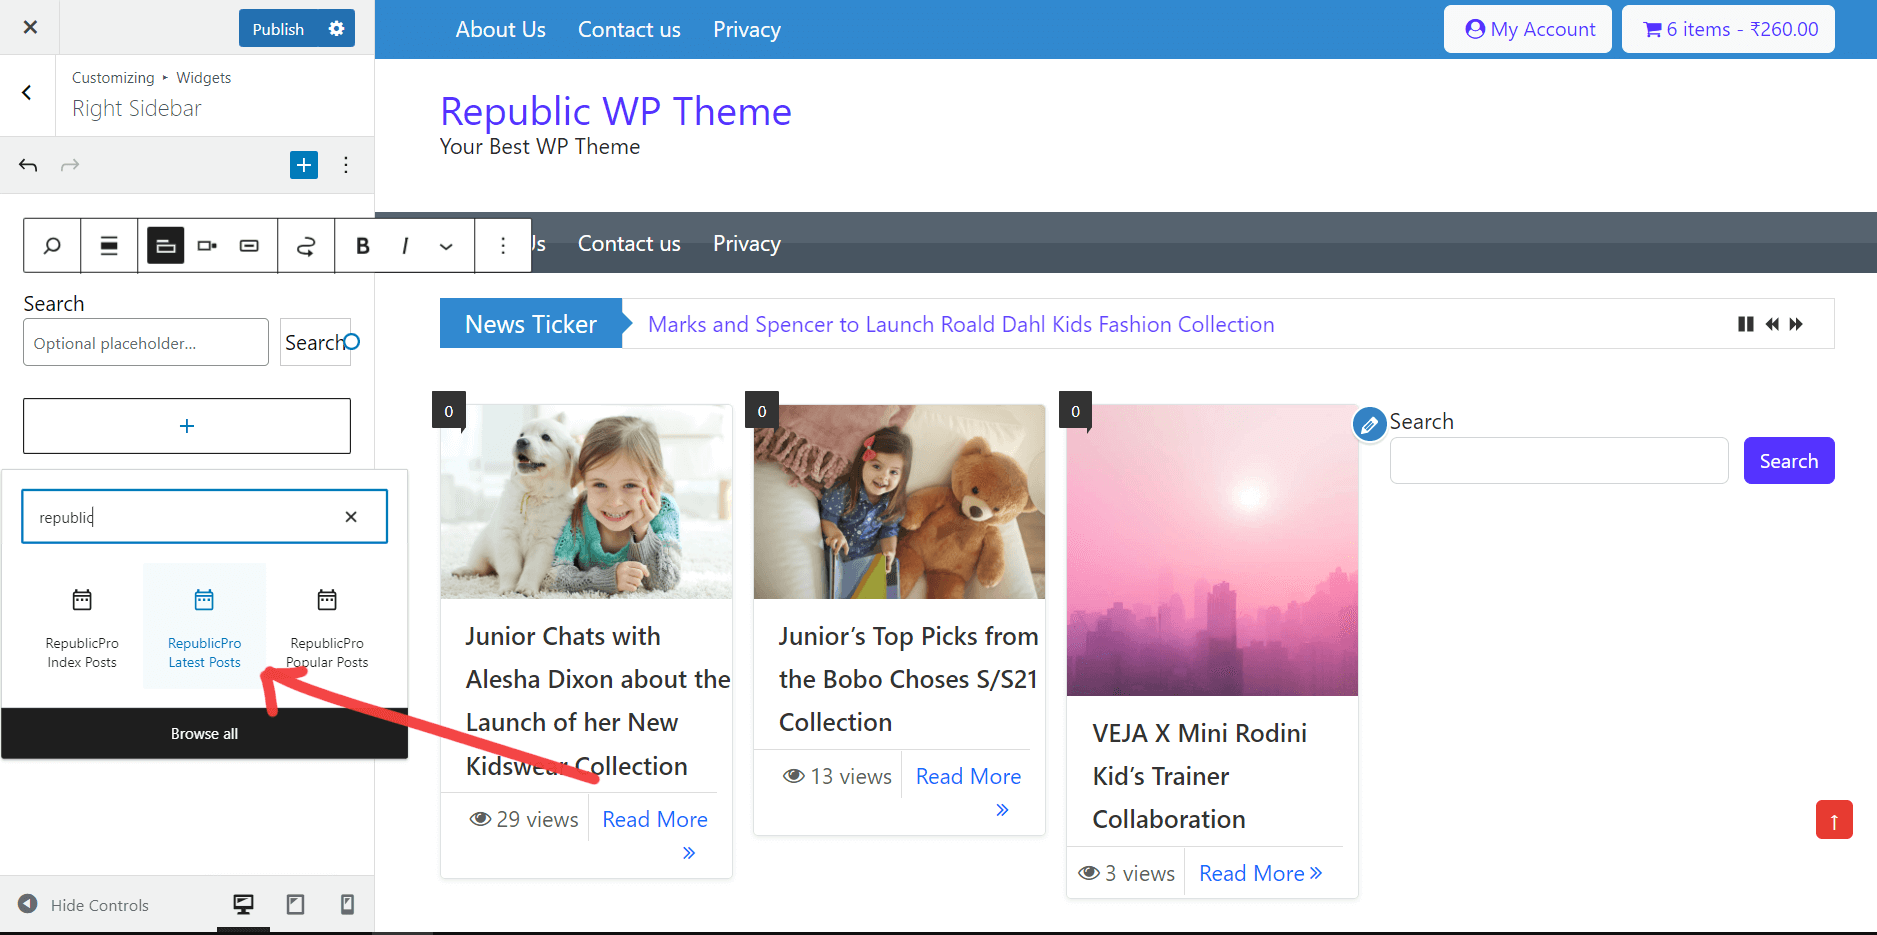Open Publish settings gear

click(337, 28)
